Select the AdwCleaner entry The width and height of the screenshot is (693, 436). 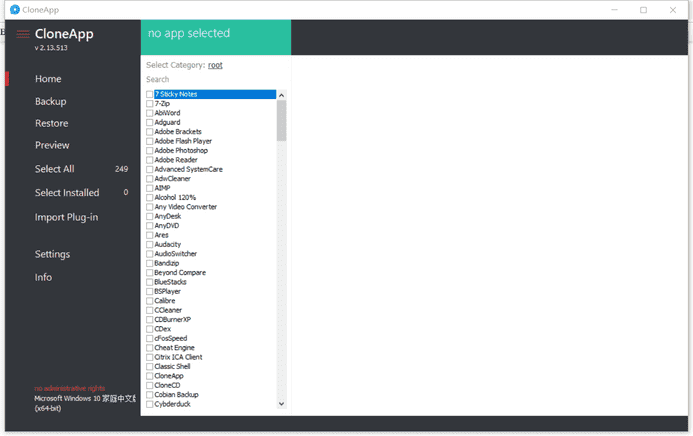coord(172,179)
